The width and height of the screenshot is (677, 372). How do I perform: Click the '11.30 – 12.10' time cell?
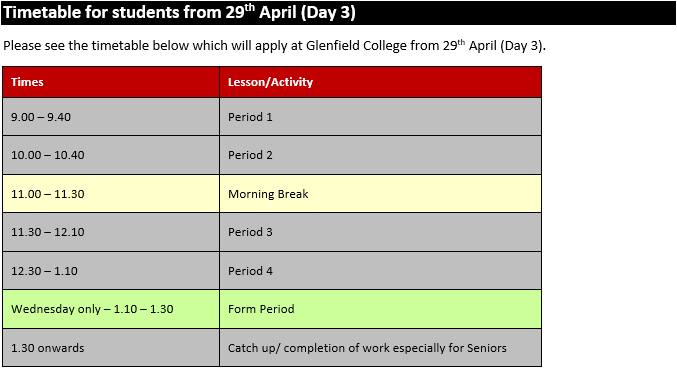pyautogui.click(x=111, y=232)
